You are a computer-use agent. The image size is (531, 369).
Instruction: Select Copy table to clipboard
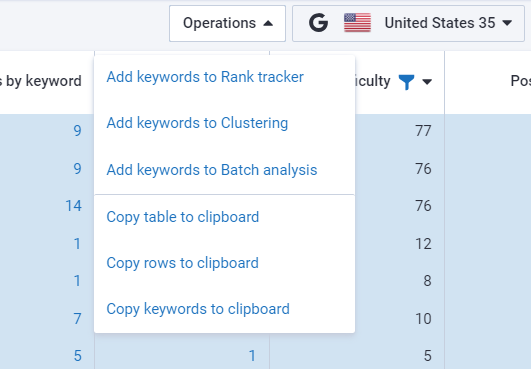183,217
